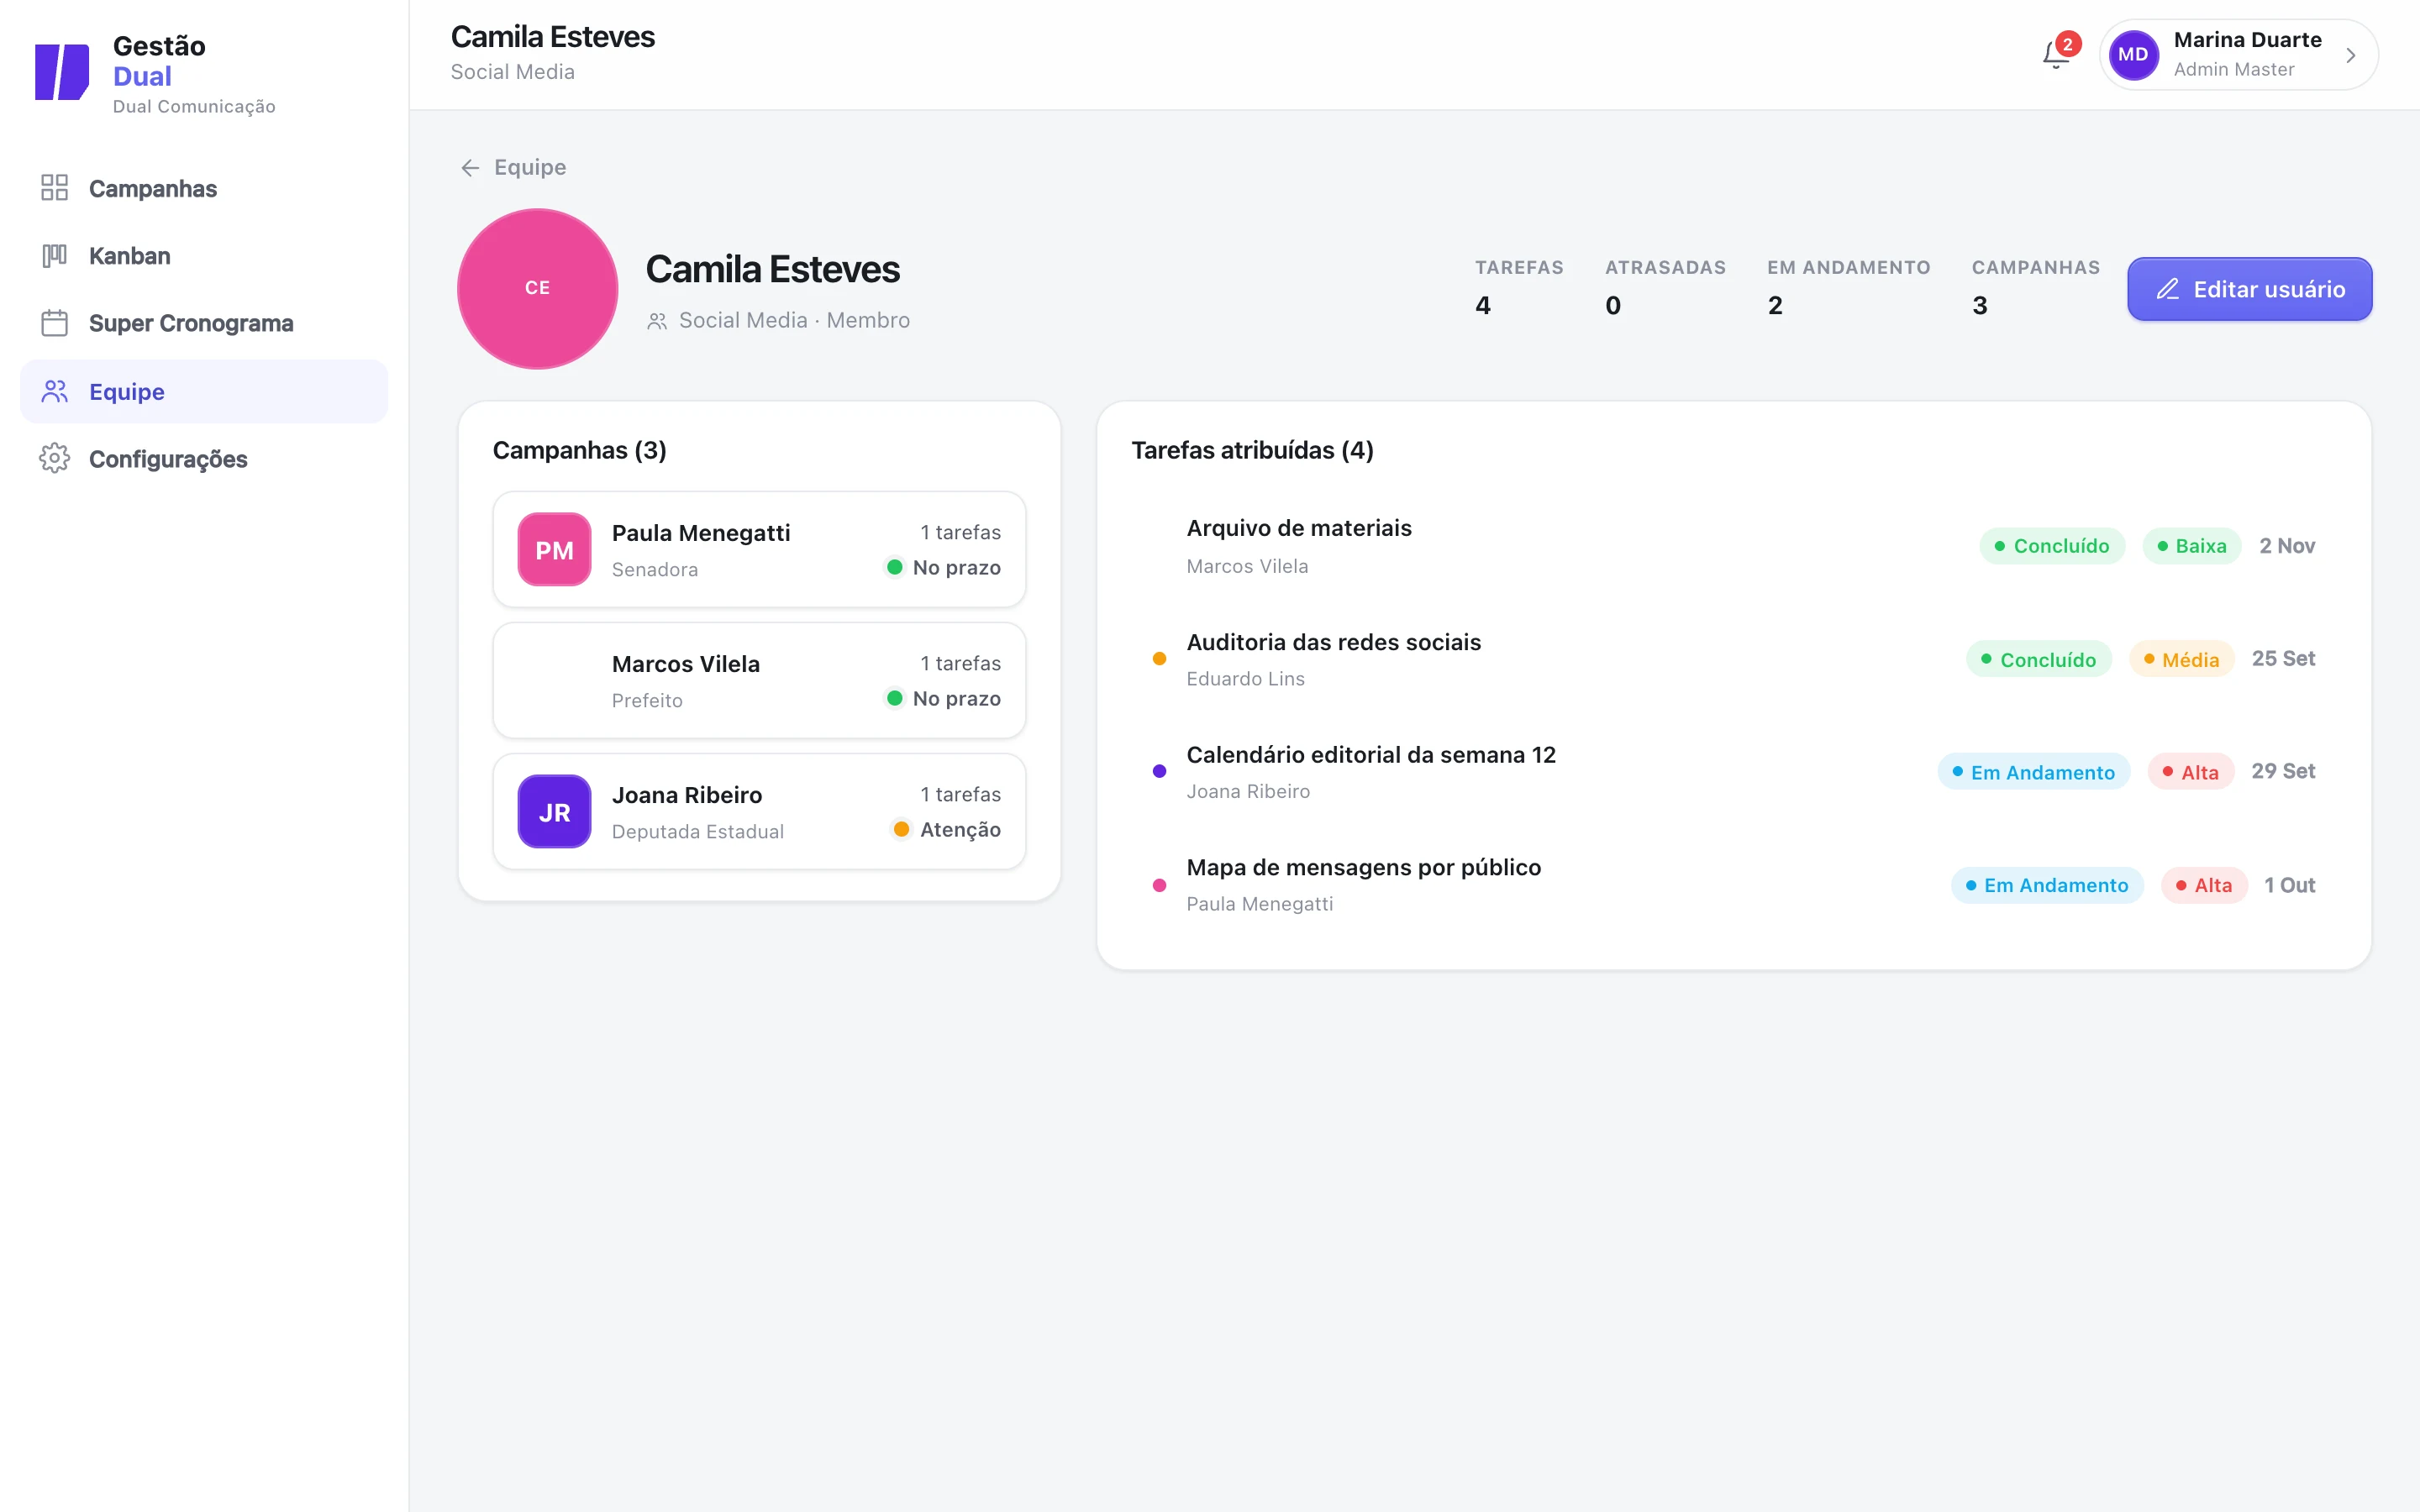Image resolution: width=2420 pixels, height=1512 pixels.
Task: Click Concluído badge on Arquivo de materiais
Action: coord(2052,546)
